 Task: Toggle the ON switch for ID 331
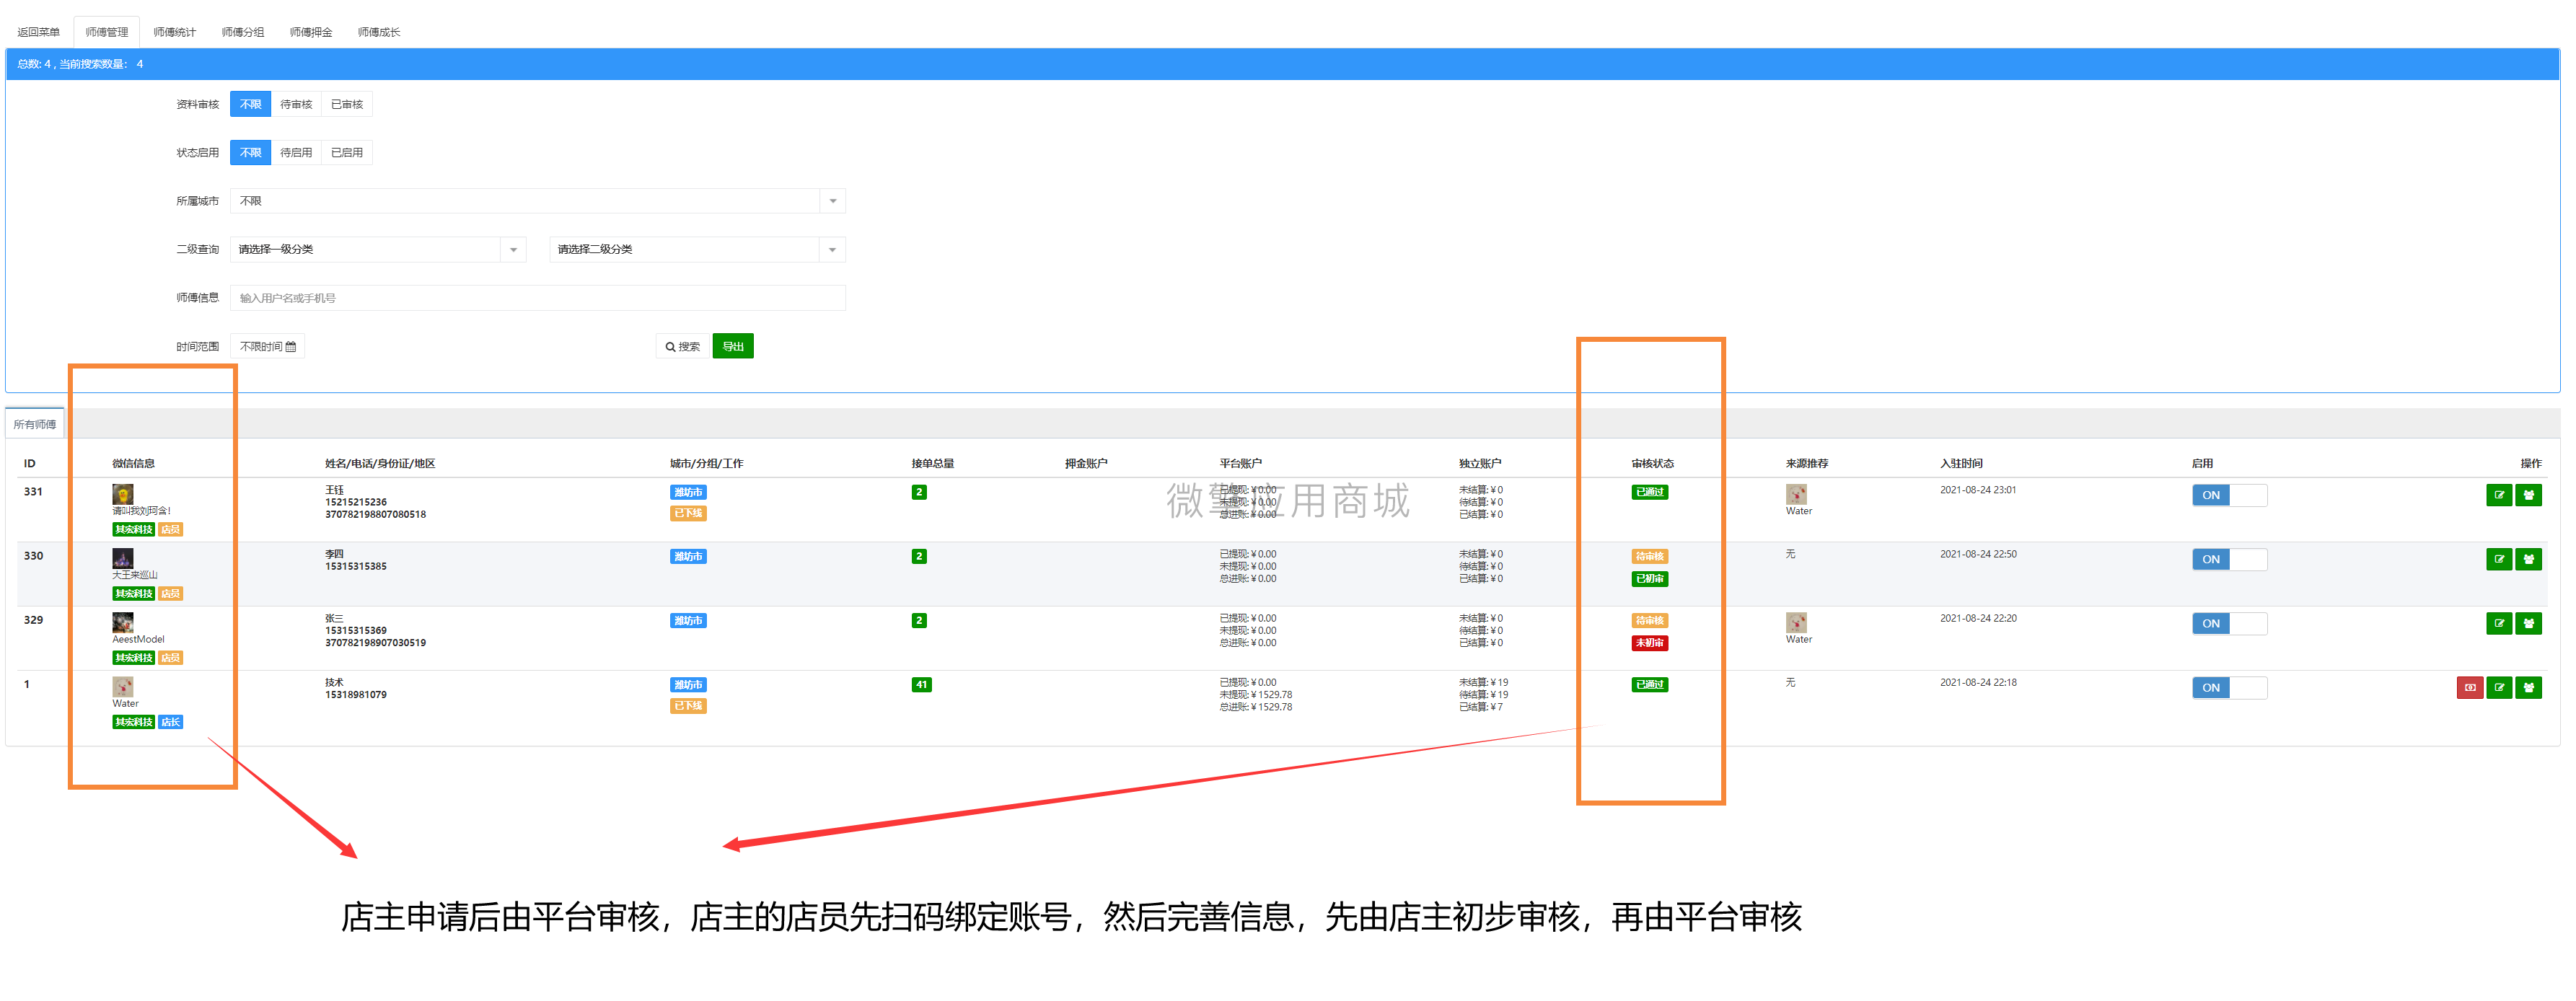2228,495
